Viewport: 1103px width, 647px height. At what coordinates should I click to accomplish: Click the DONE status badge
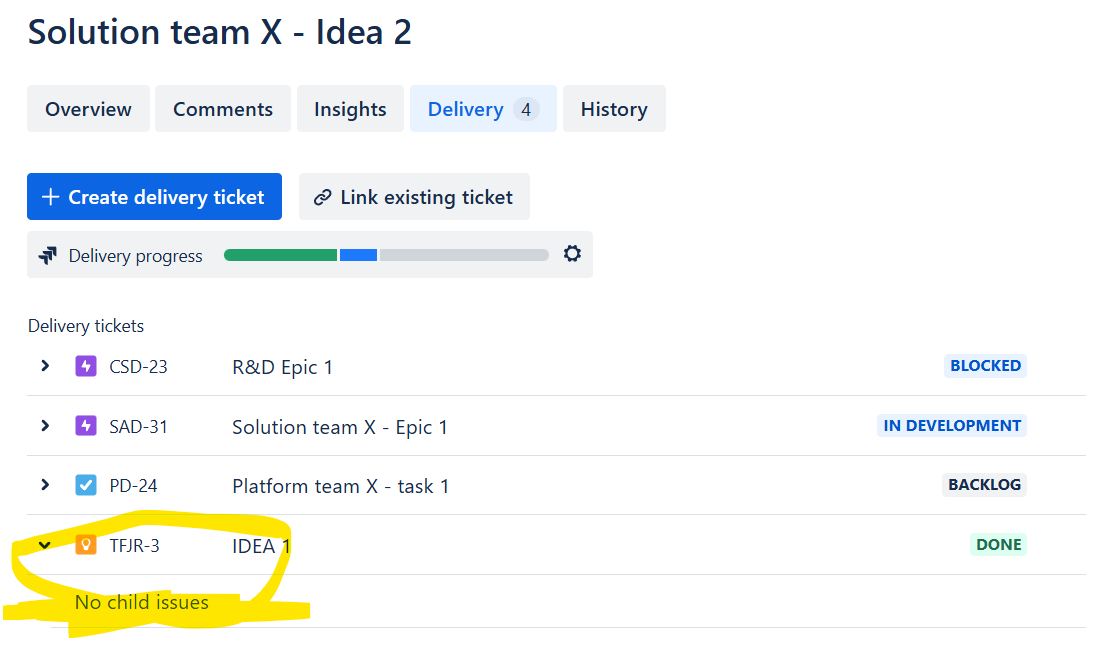(x=999, y=544)
